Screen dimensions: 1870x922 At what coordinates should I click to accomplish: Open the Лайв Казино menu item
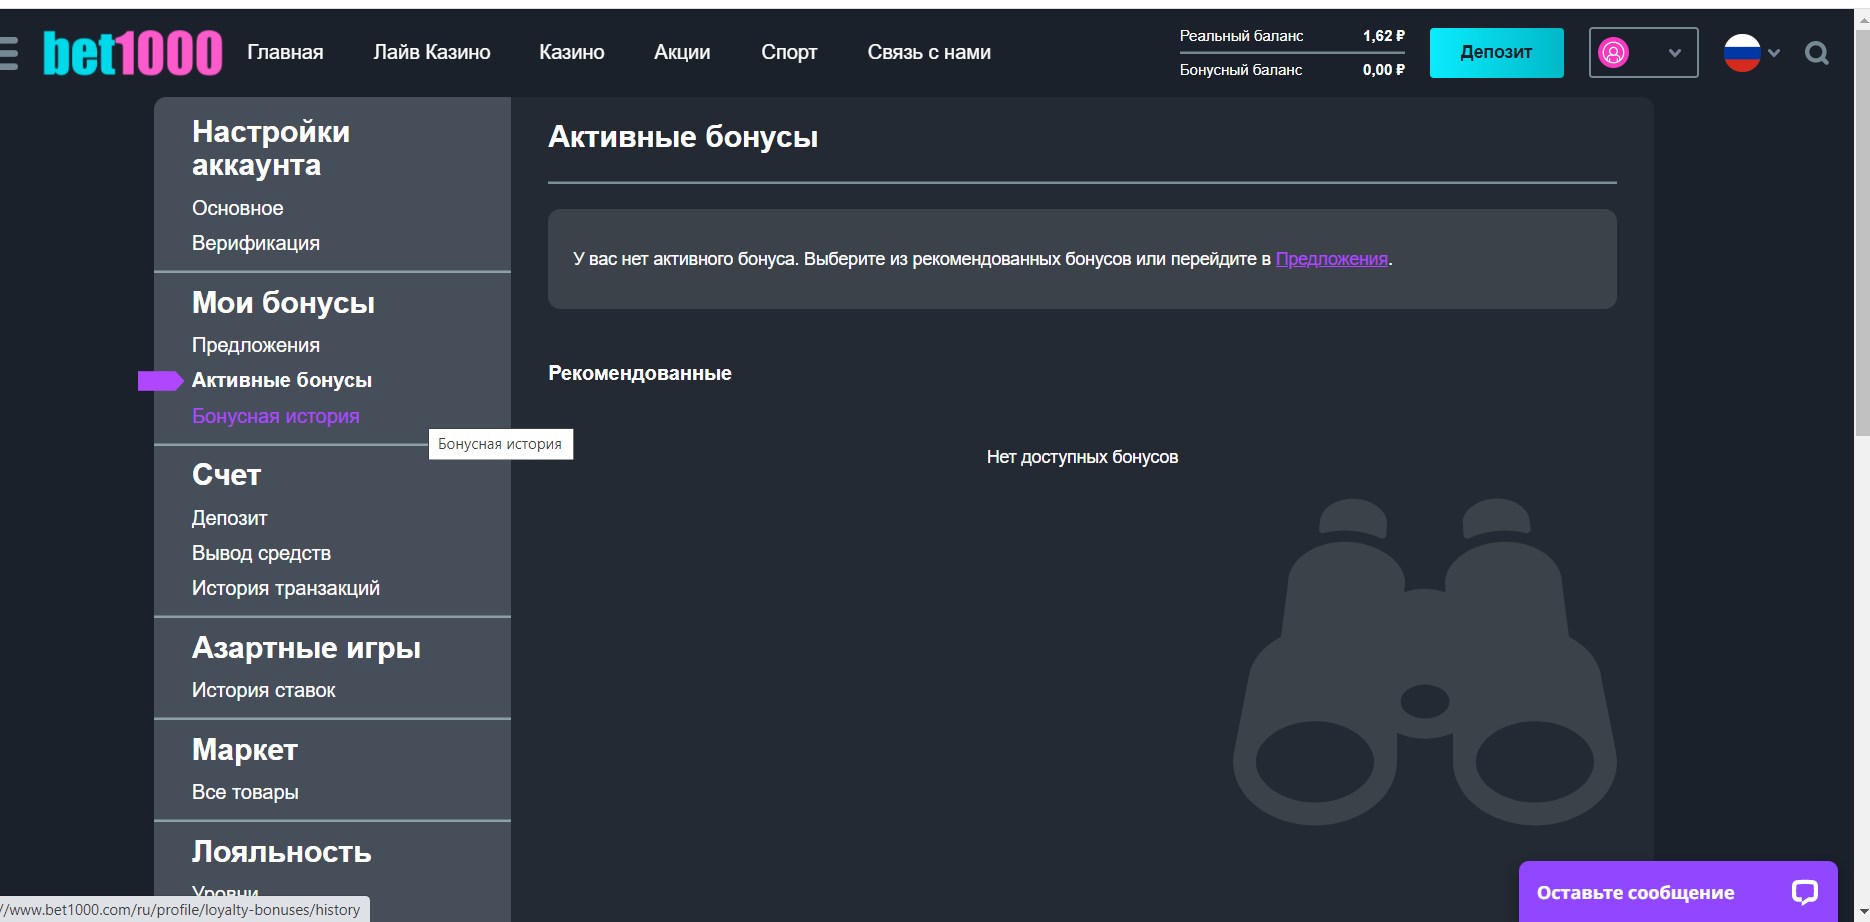431,52
